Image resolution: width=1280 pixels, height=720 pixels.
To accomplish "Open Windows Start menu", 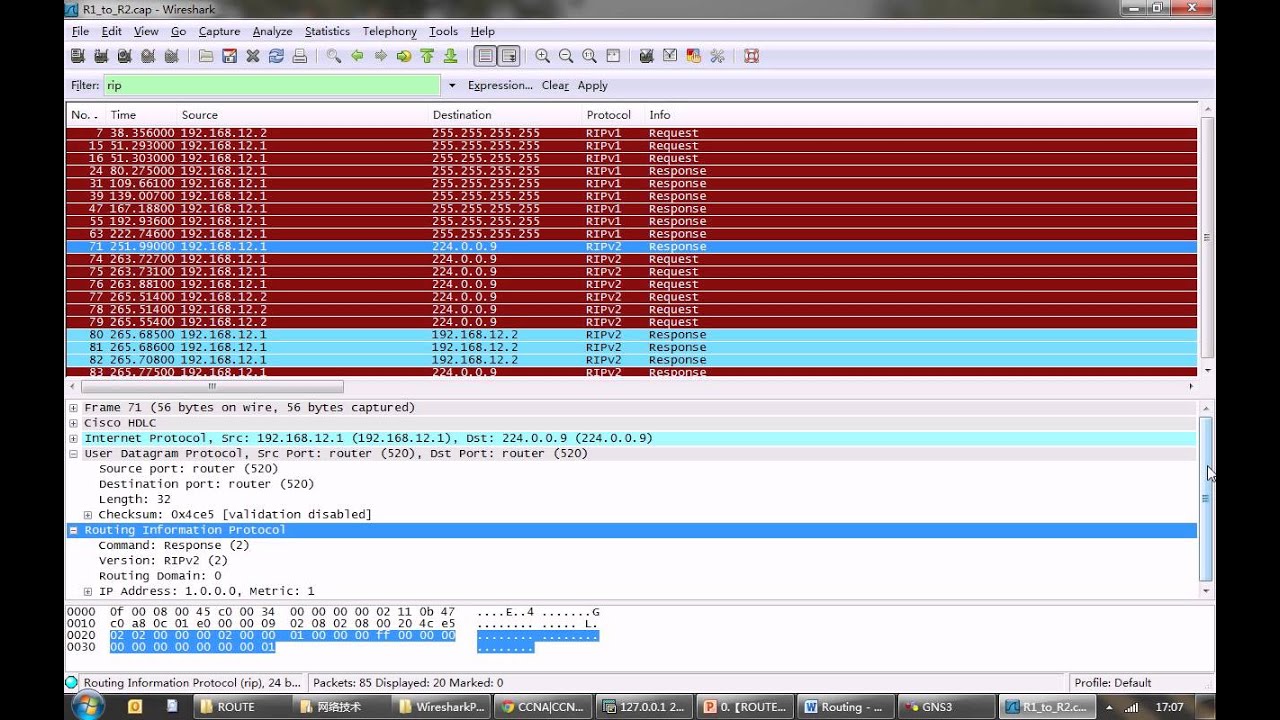I will pos(87,705).
